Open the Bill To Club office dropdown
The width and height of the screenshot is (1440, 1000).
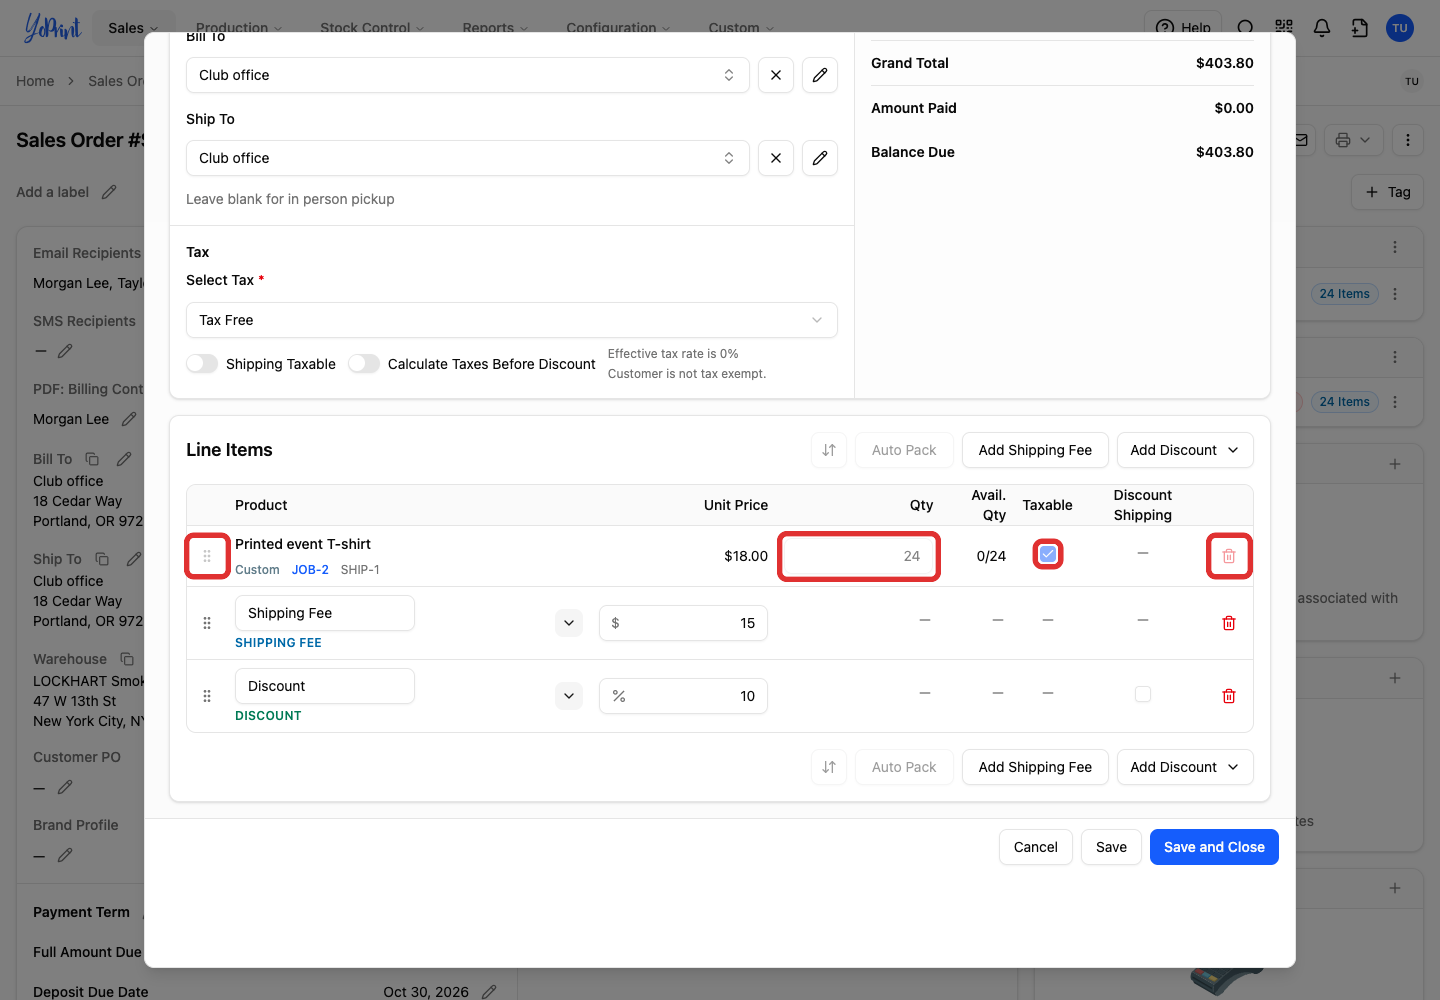(468, 75)
